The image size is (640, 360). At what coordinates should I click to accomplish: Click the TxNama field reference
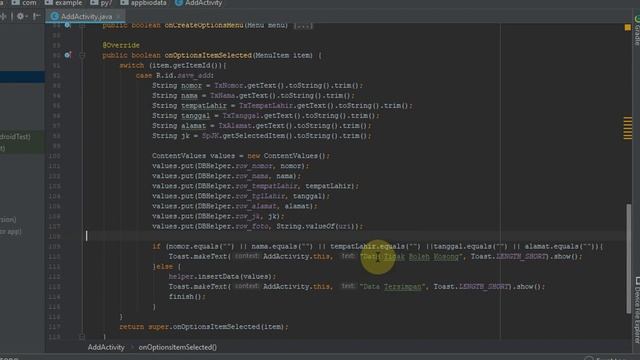click(x=222, y=96)
